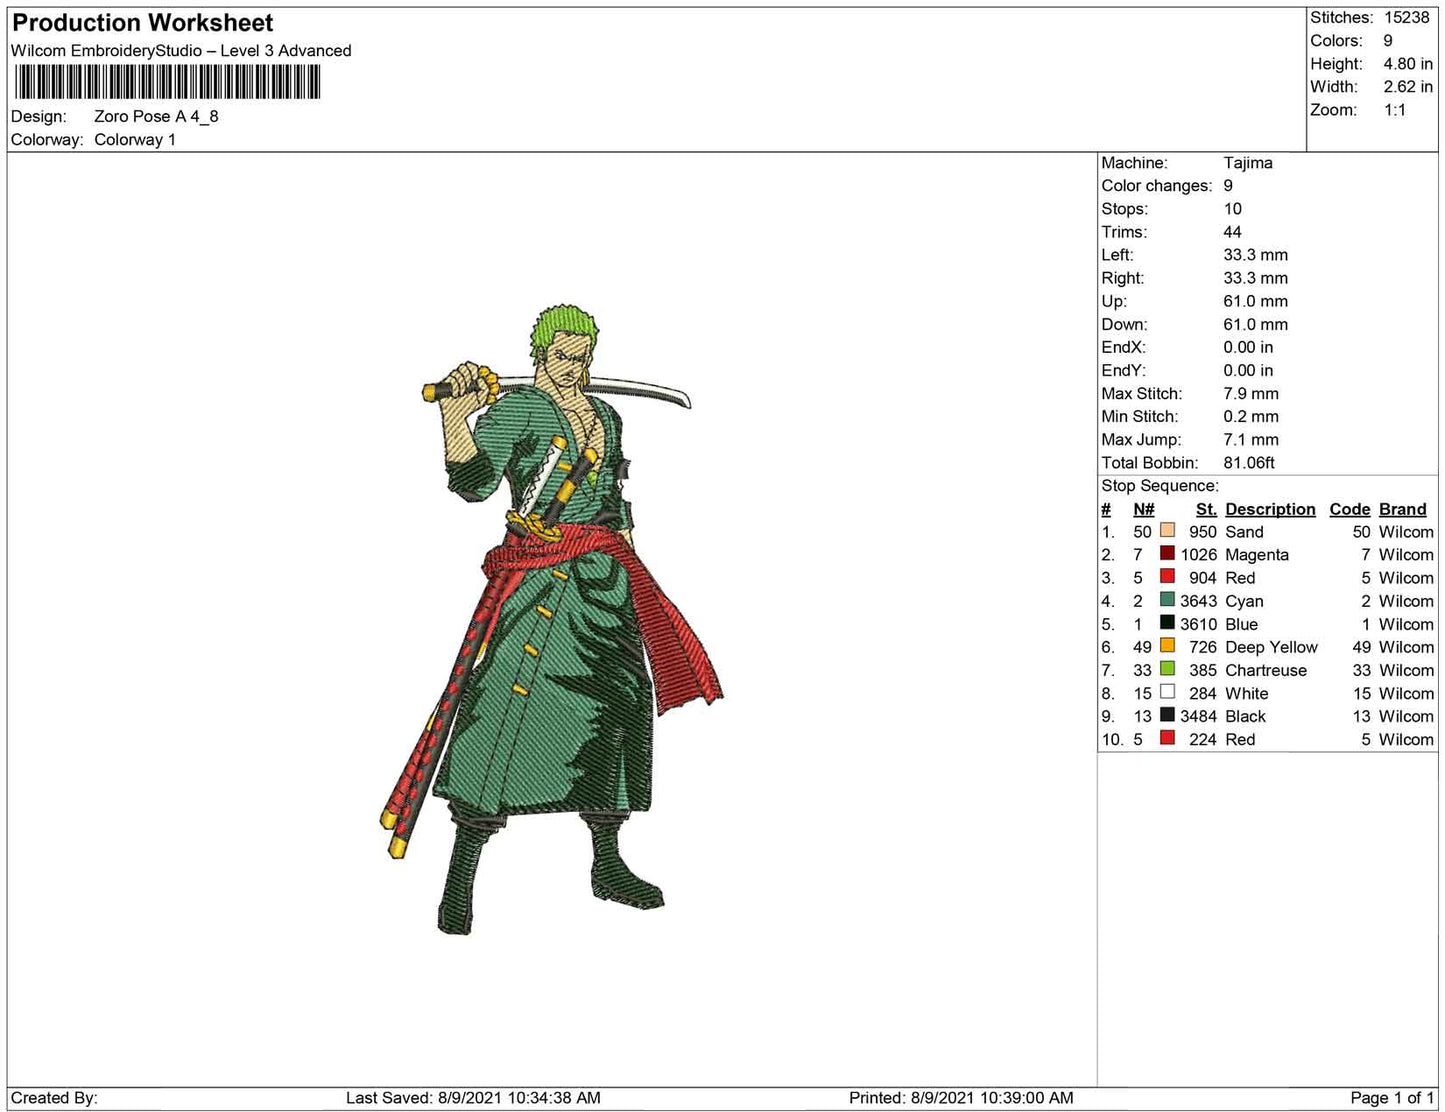Click the barcode under the worksheet title
The height and width of the screenshot is (1112, 1445).
(x=167, y=82)
